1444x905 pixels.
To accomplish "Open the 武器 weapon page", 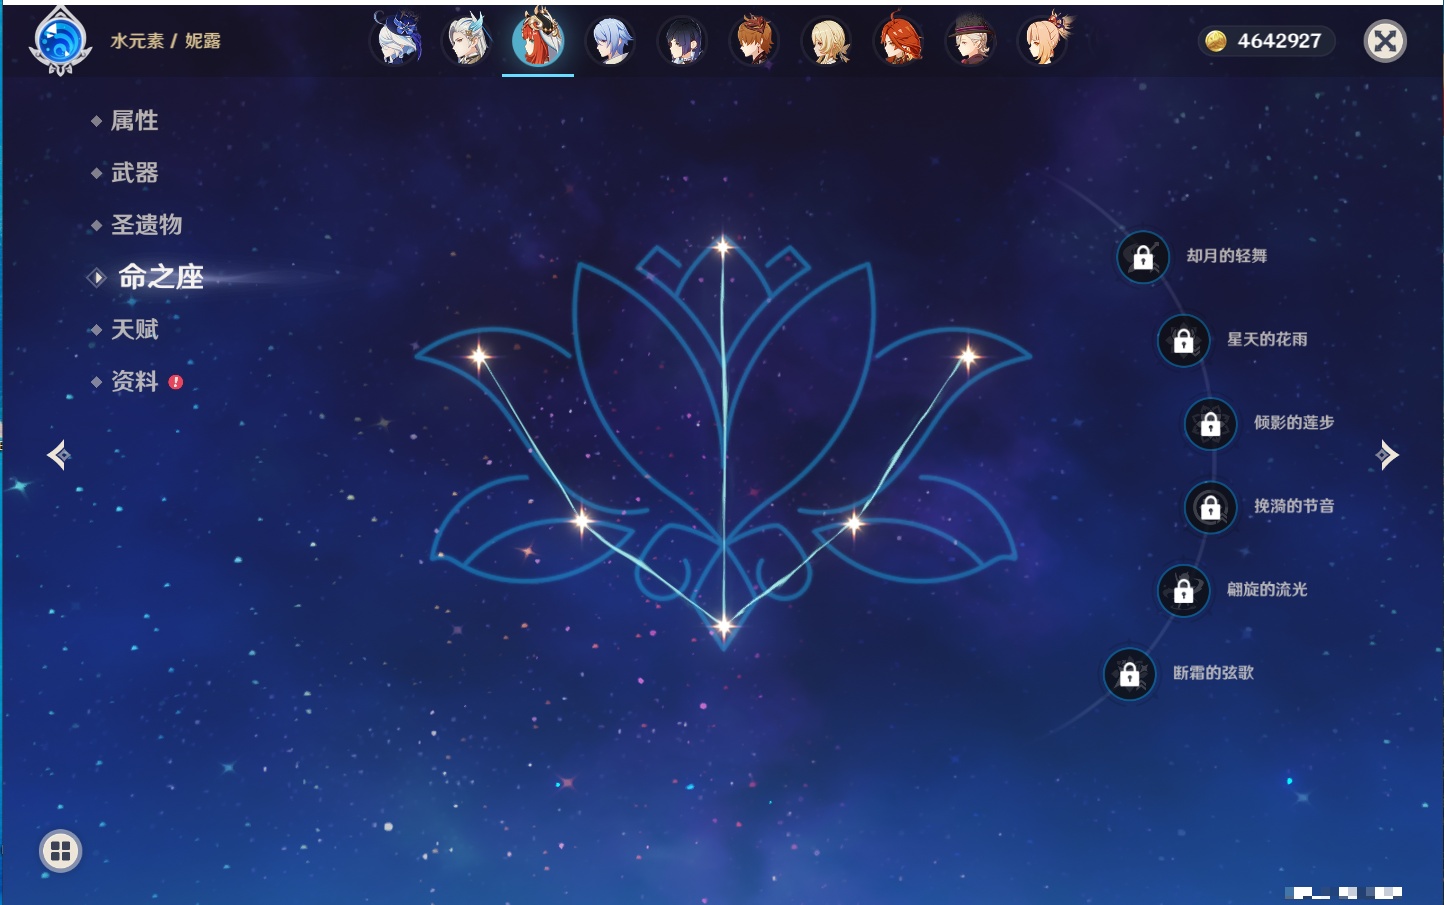I will tap(134, 173).
